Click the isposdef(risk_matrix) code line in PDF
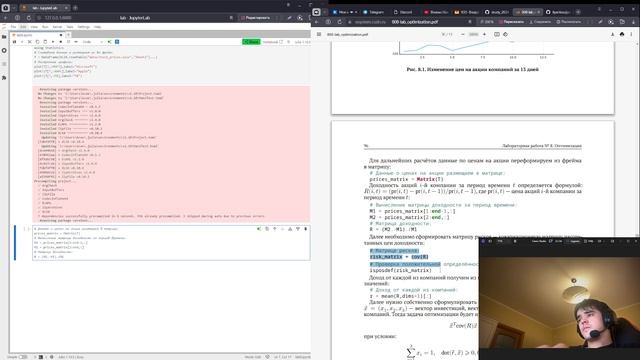Viewport: 640px width, 360px height. point(400,270)
